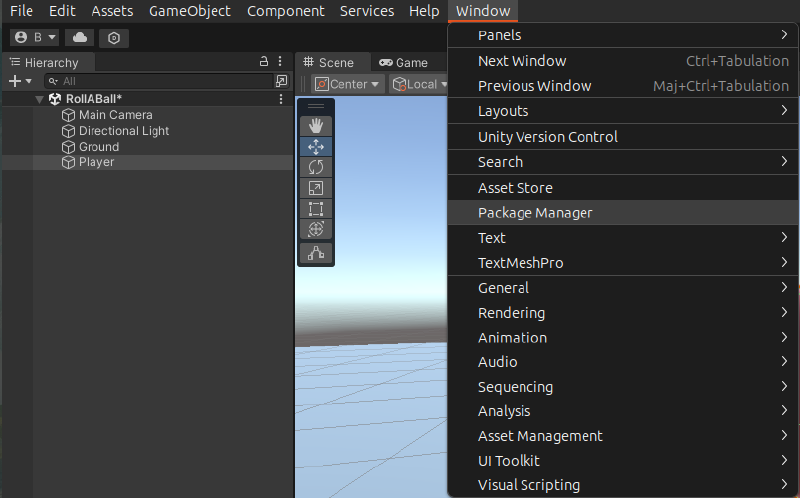Select the Move tool

(x=316, y=147)
